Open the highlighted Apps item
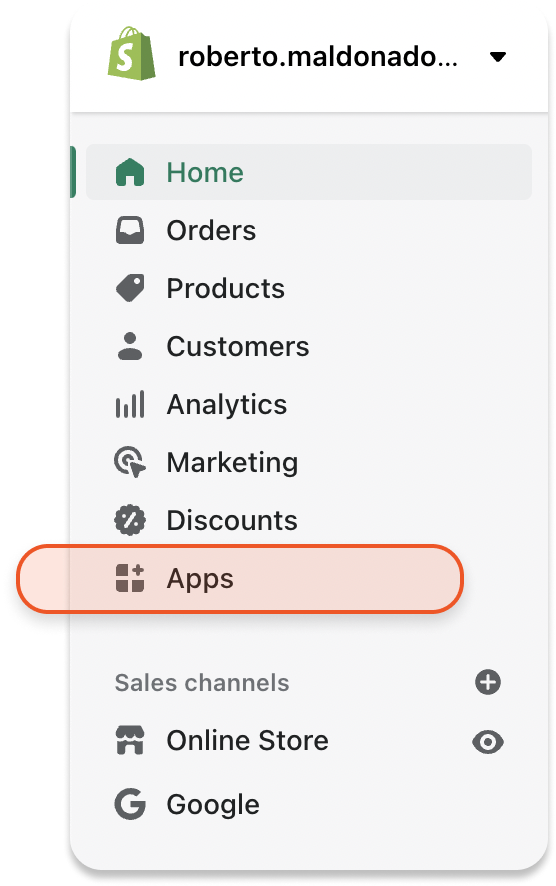Screen dimensions: 556x886 240,579
